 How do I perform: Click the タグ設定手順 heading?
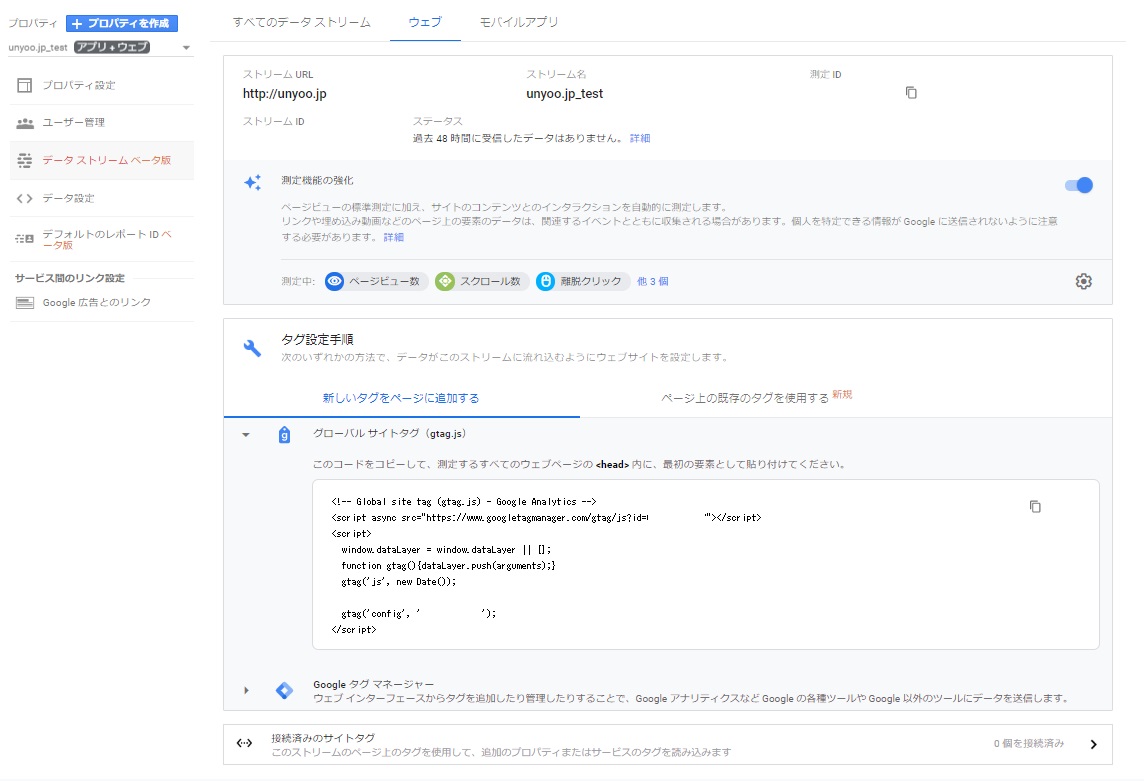pyautogui.click(x=317, y=339)
